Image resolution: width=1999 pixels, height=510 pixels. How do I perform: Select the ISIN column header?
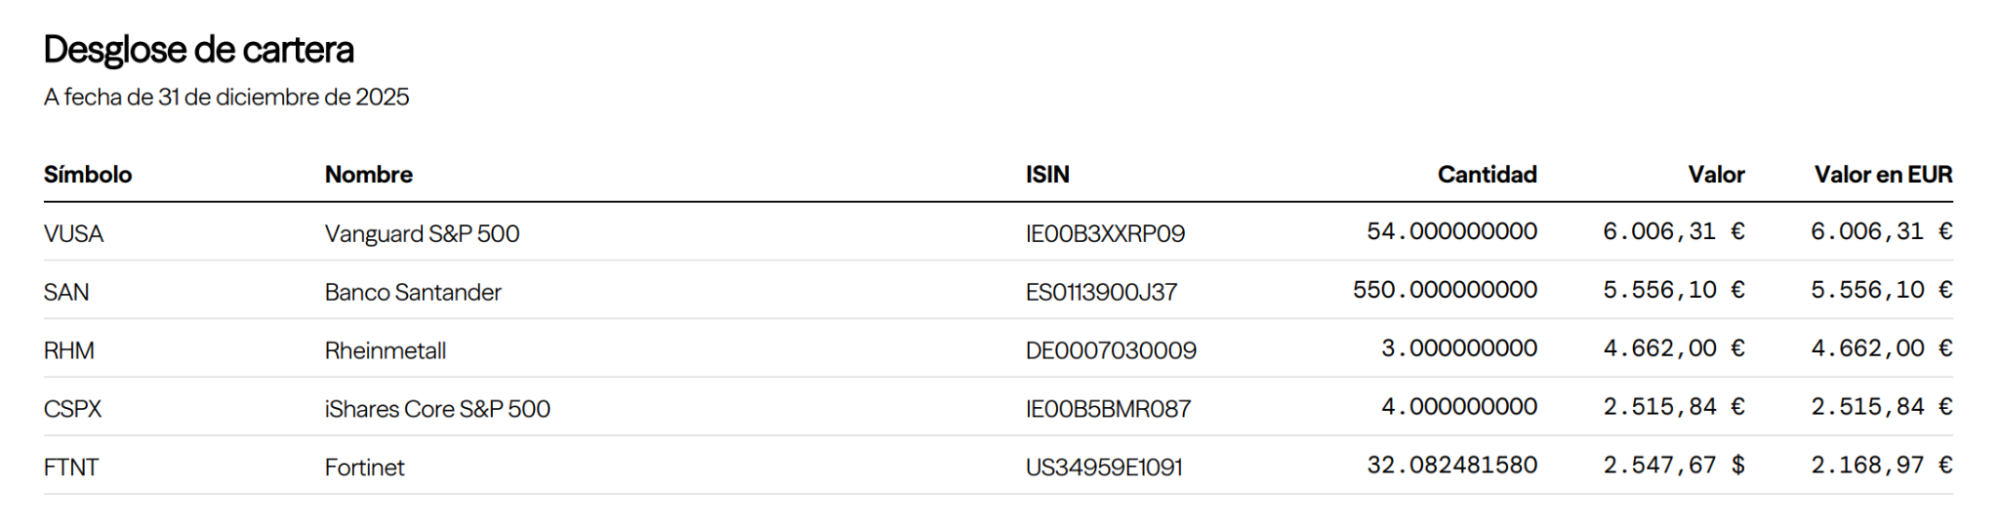coord(1047,175)
